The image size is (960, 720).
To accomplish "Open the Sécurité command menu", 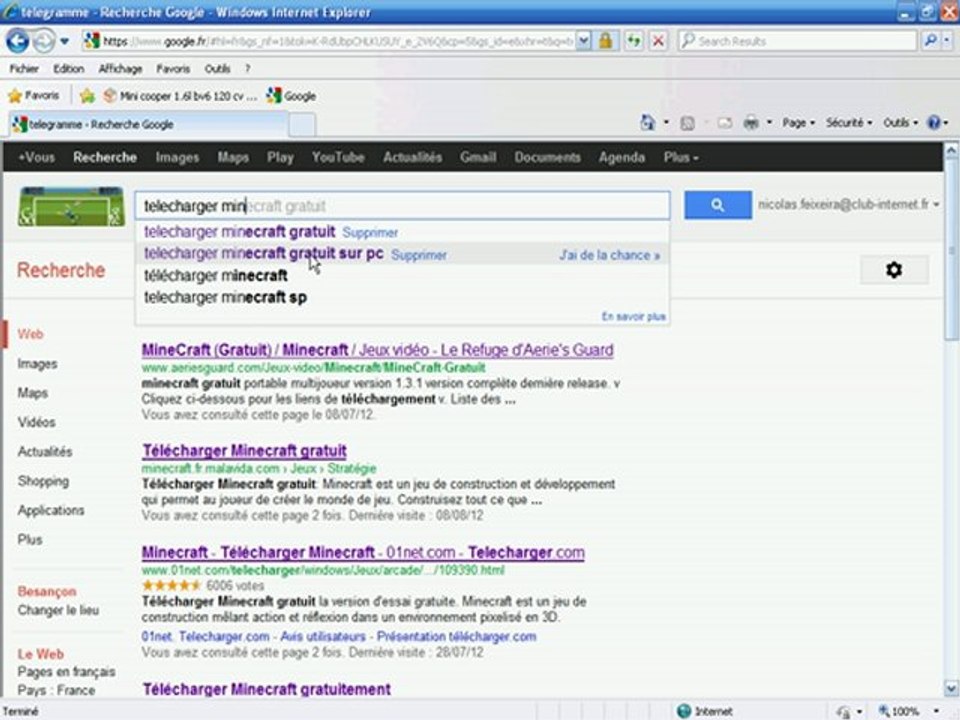I will 849,123.
